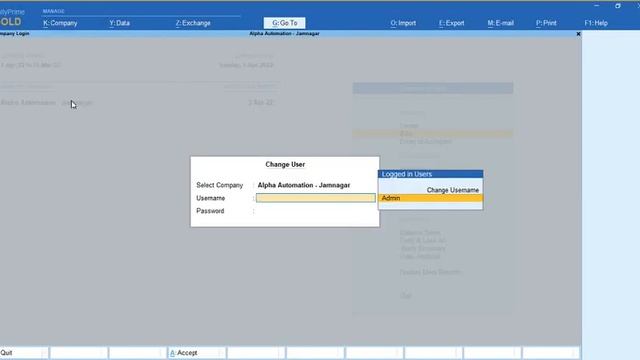The image size is (640, 360).
Task: Minimize the TallyPrime window
Action: (x=597, y=6)
